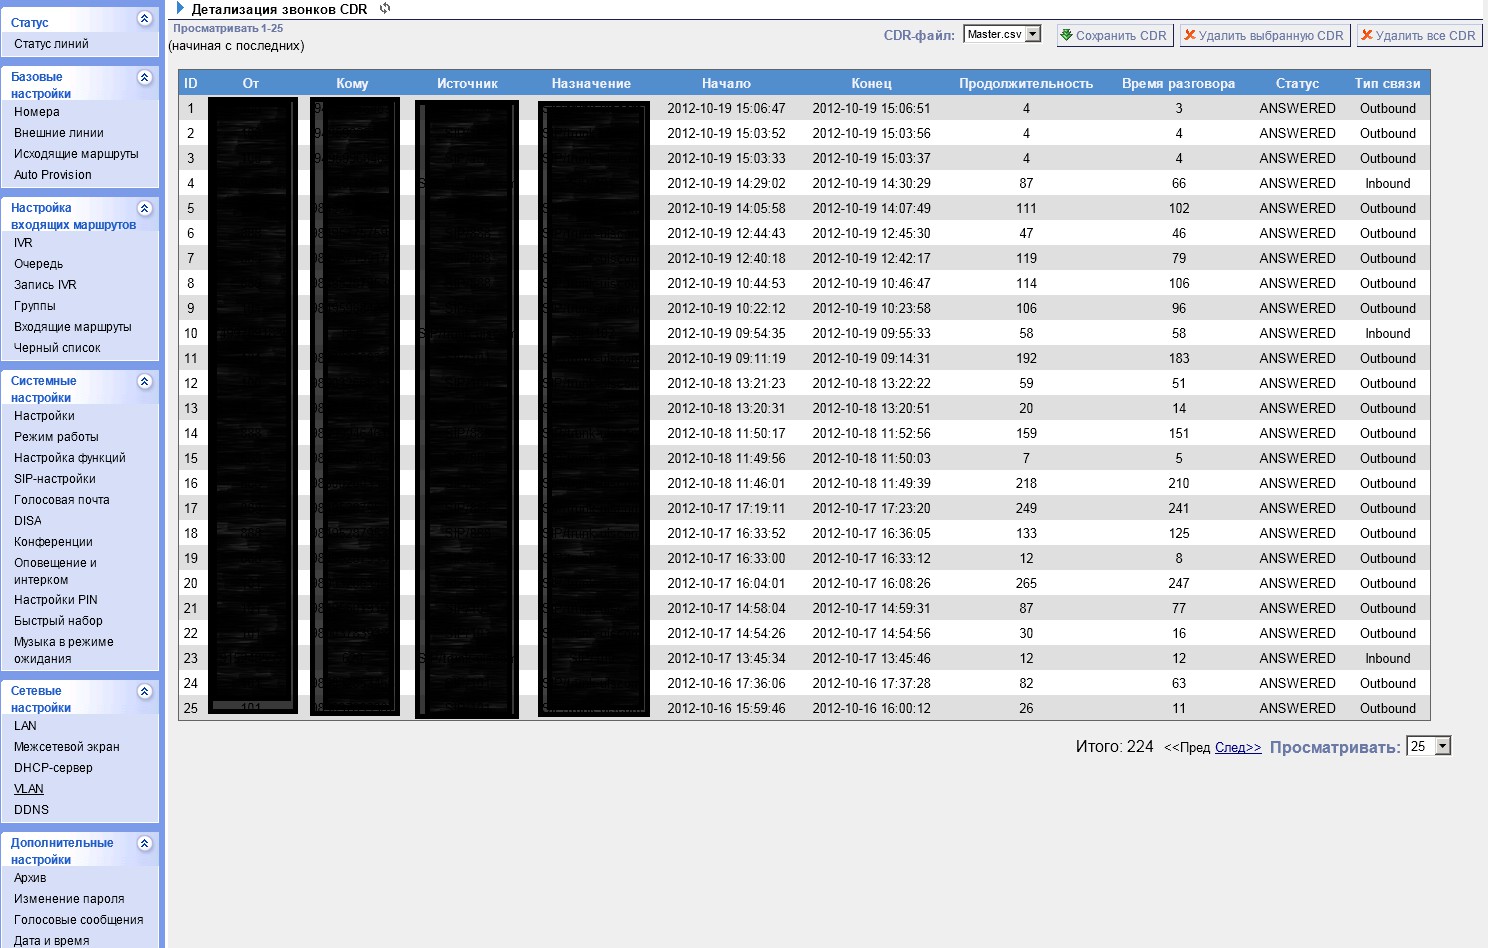Open Черный список in the sidebar
This screenshot has width=1488, height=948.
(x=57, y=348)
